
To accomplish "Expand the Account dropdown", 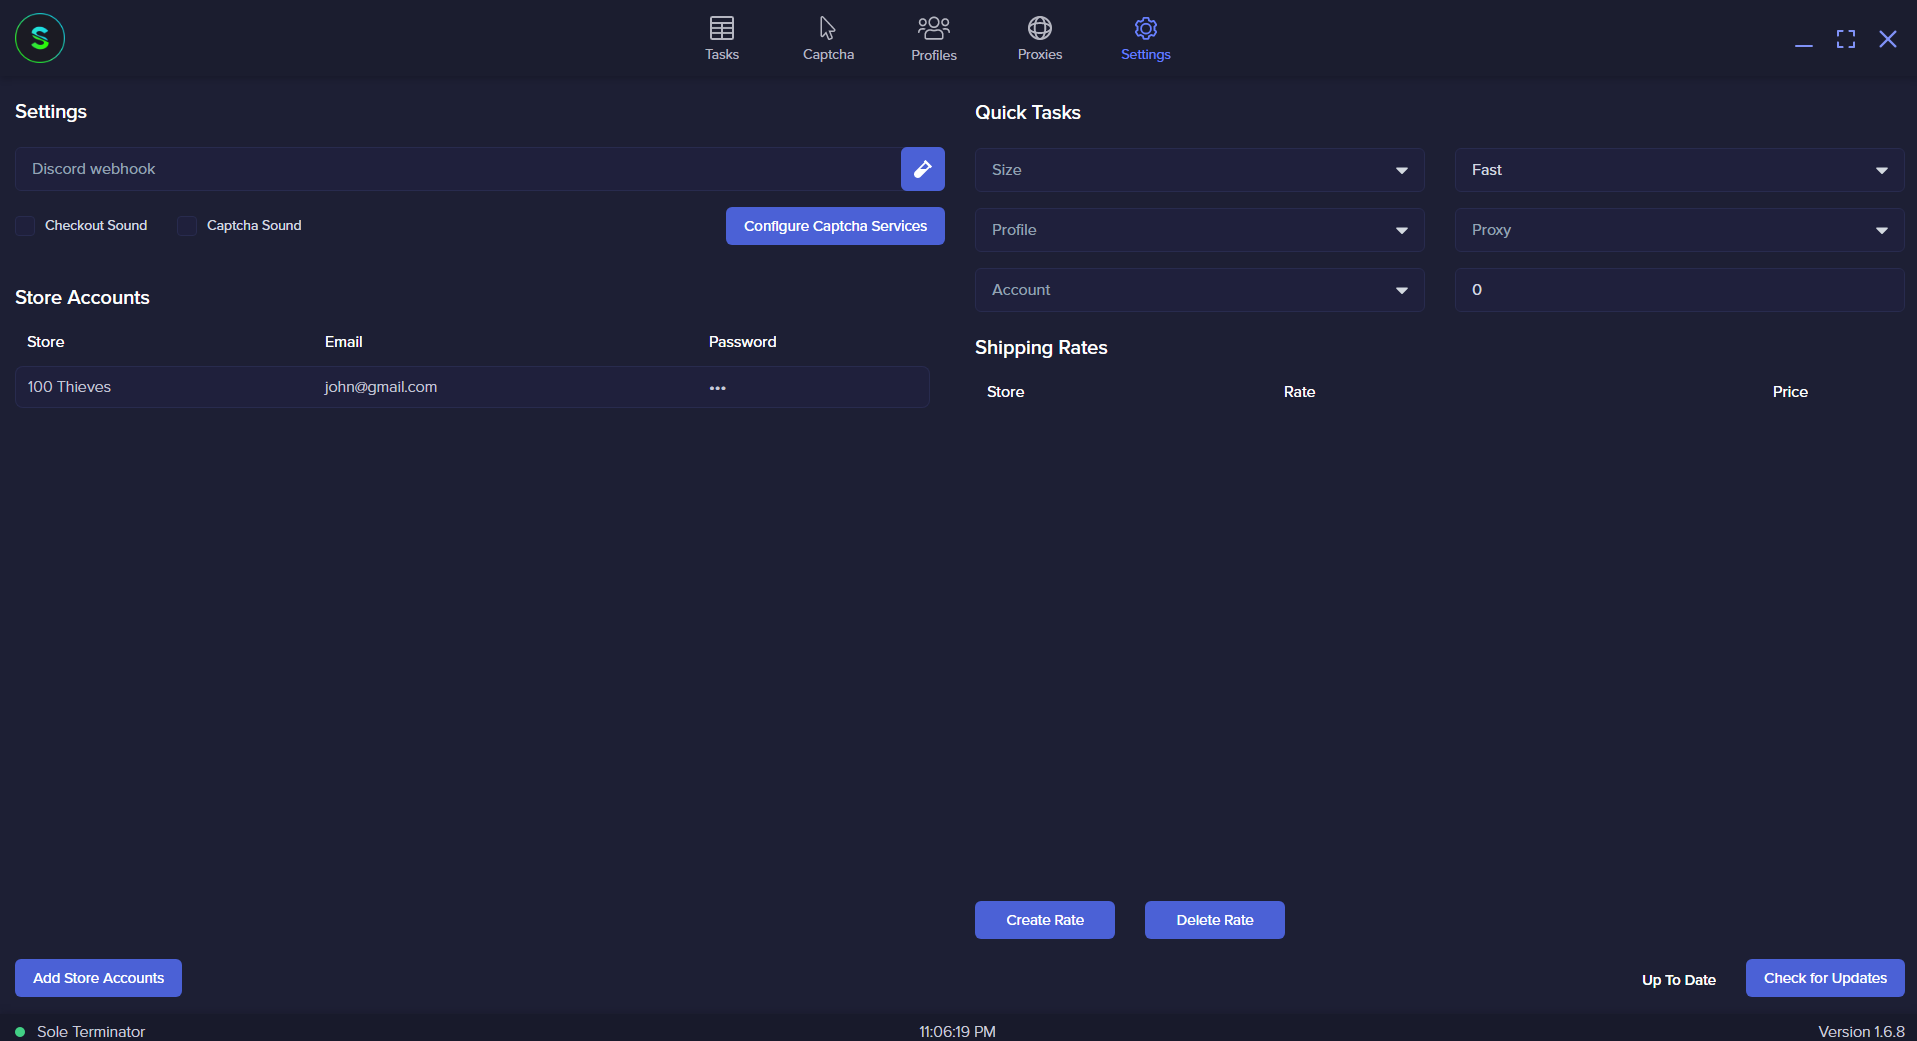I will [1199, 290].
